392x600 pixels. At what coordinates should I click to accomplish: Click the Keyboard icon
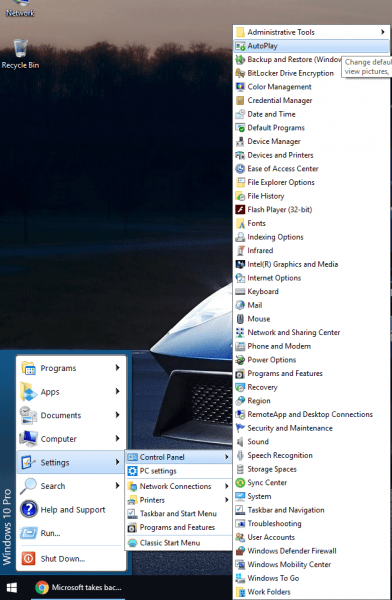(240, 292)
